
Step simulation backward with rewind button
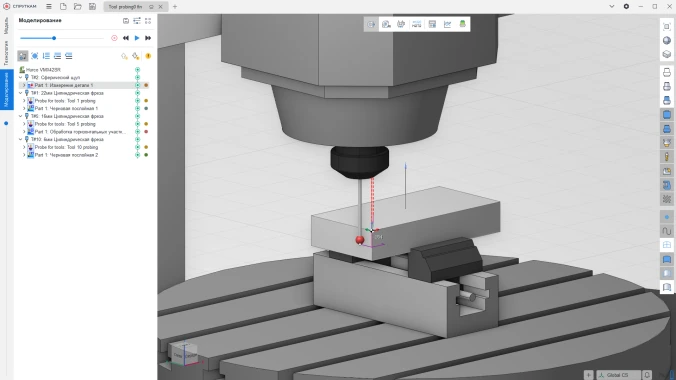pyautogui.click(x=125, y=38)
